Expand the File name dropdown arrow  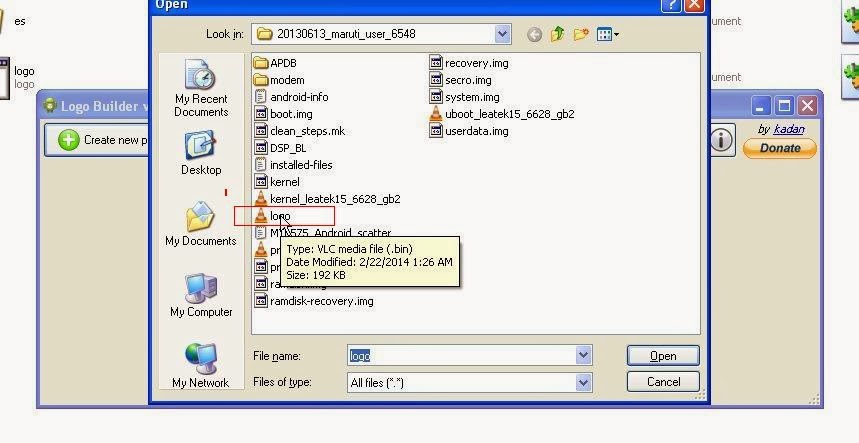click(x=583, y=356)
